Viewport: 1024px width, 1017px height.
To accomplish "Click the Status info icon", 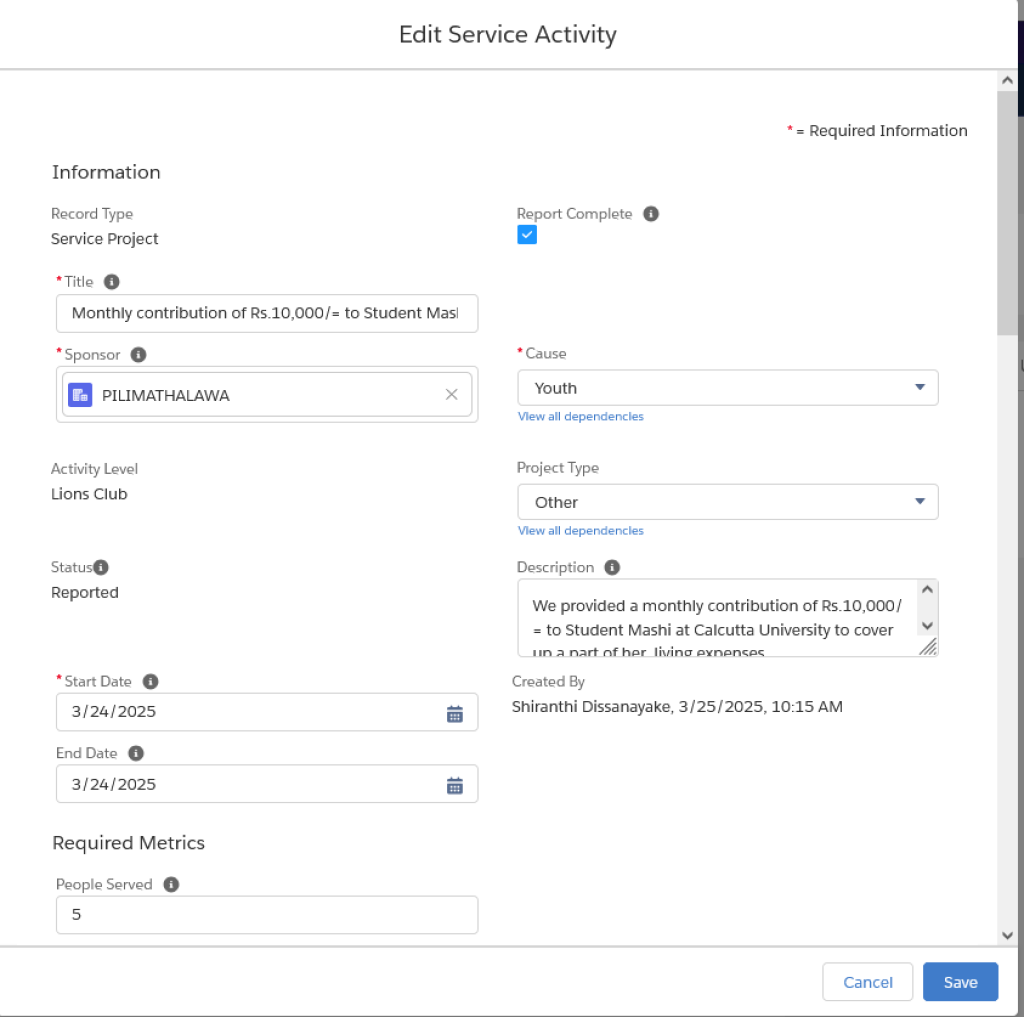I will (x=101, y=567).
